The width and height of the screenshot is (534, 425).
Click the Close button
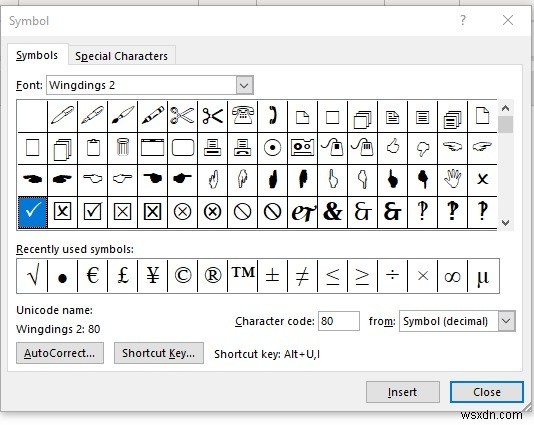pyautogui.click(x=487, y=392)
